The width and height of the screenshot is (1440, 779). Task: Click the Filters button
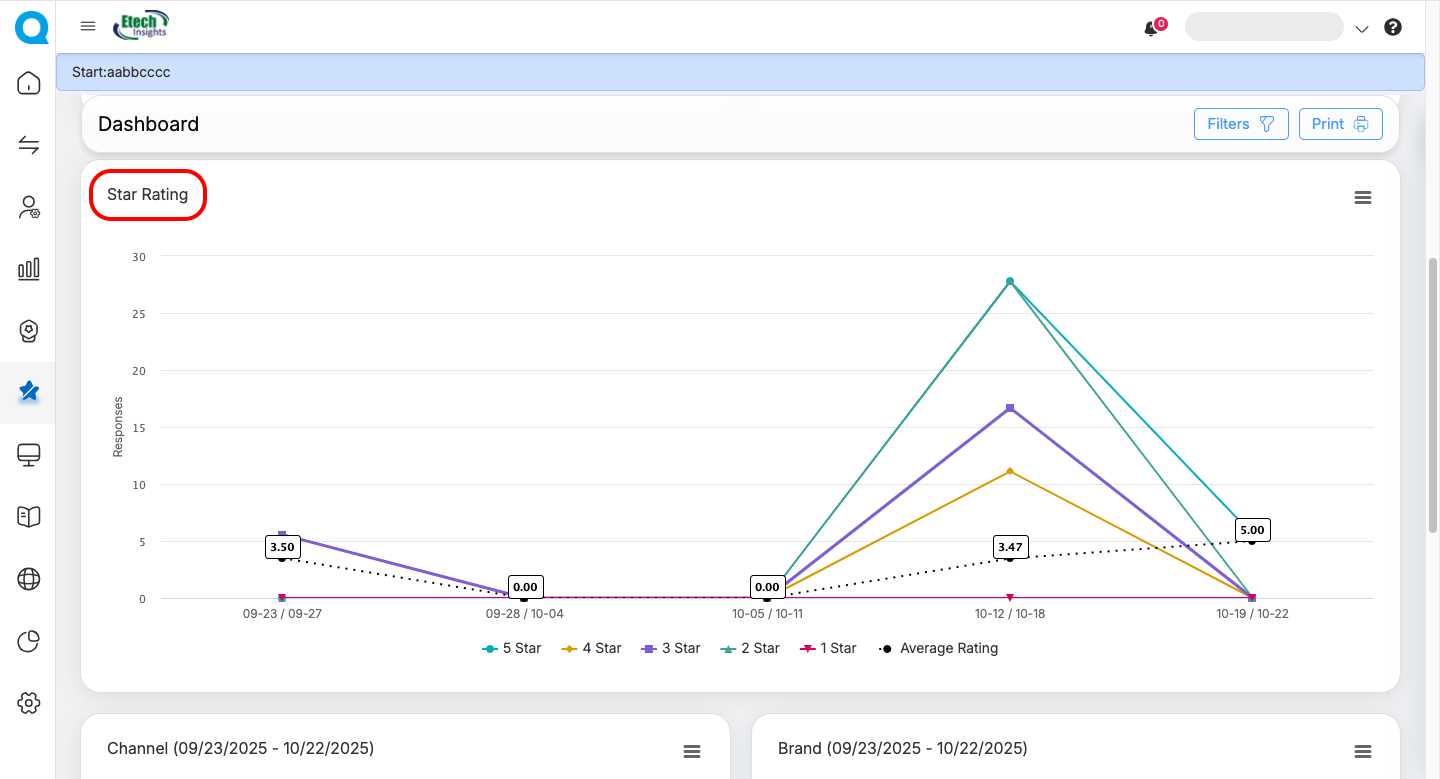(1241, 124)
